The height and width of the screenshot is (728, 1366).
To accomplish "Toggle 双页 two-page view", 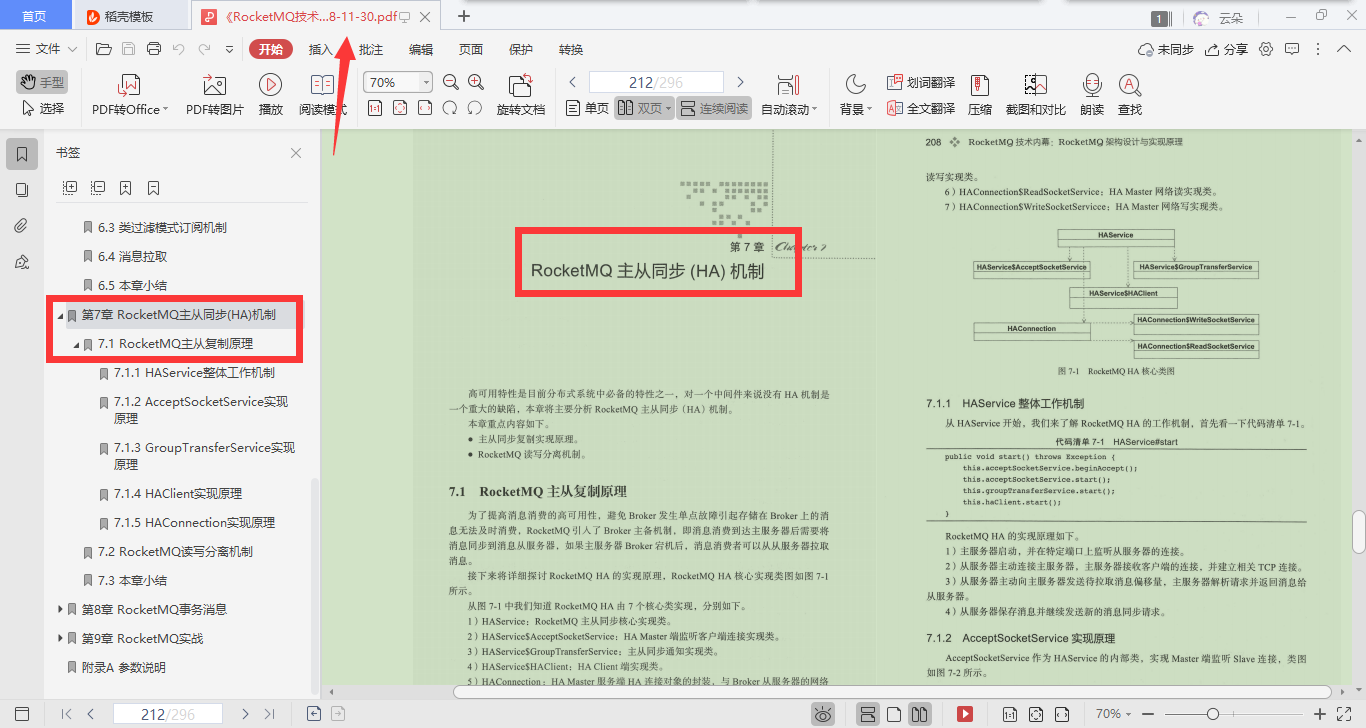I will pos(643,108).
